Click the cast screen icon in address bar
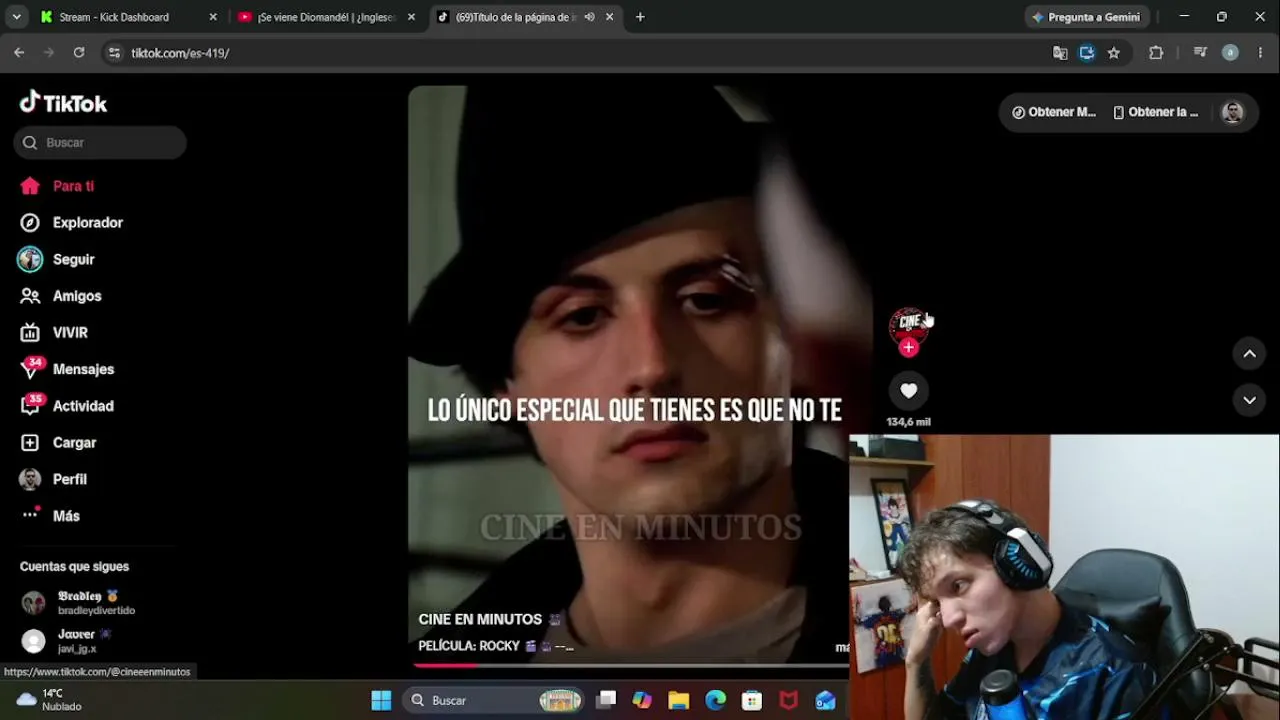1280x720 pixels. pos(1087,53)
